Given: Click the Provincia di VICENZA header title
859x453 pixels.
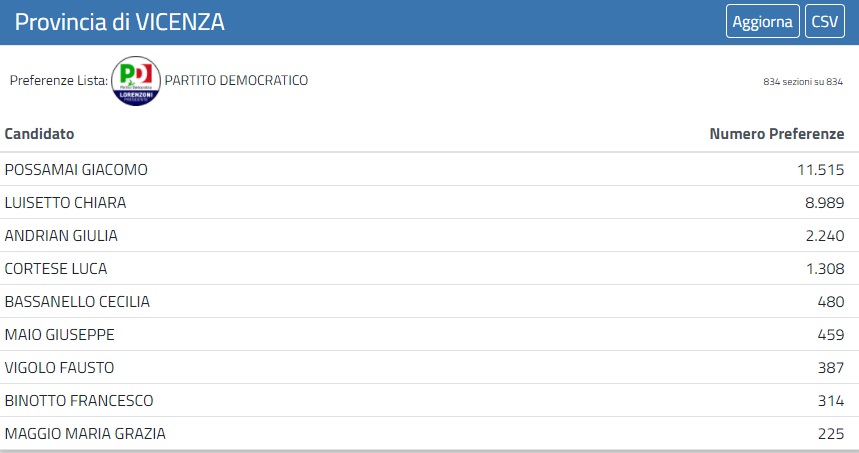Looking at the screenshot, I should [120, 22].
